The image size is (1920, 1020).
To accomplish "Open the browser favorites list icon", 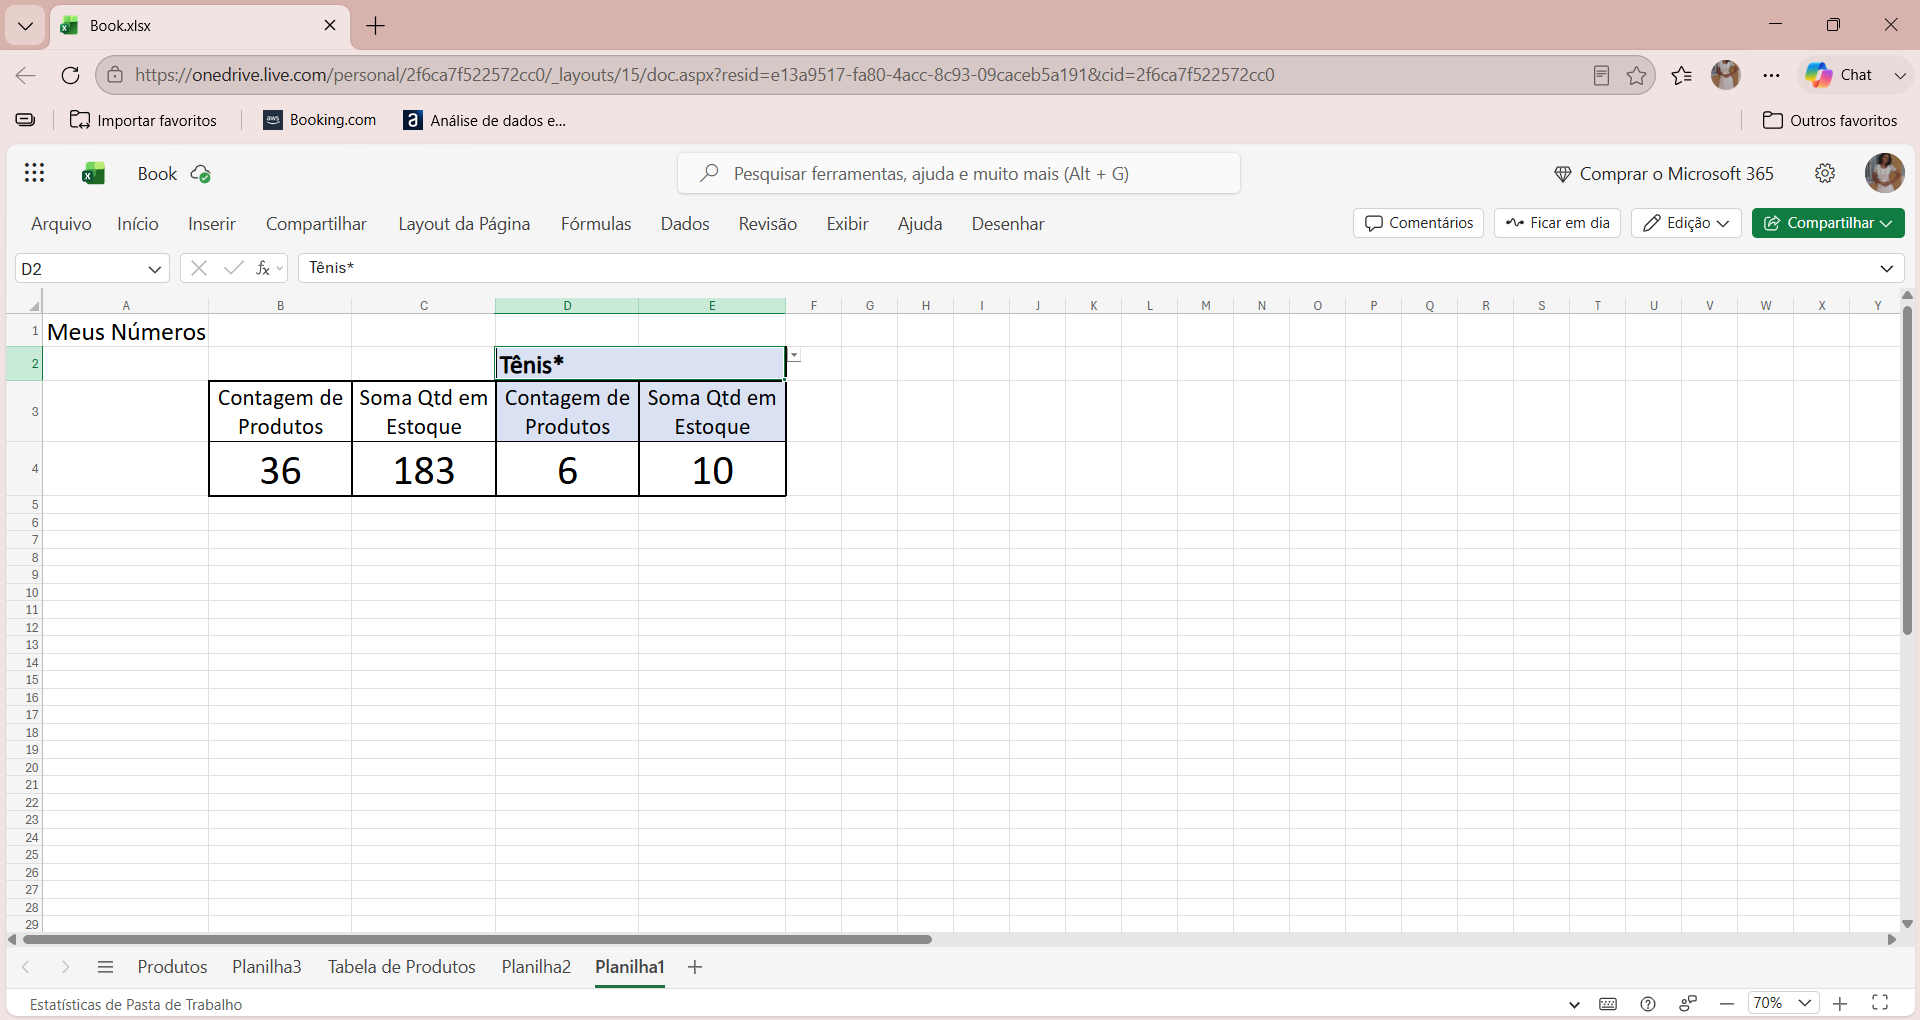I will [1681, 75].
